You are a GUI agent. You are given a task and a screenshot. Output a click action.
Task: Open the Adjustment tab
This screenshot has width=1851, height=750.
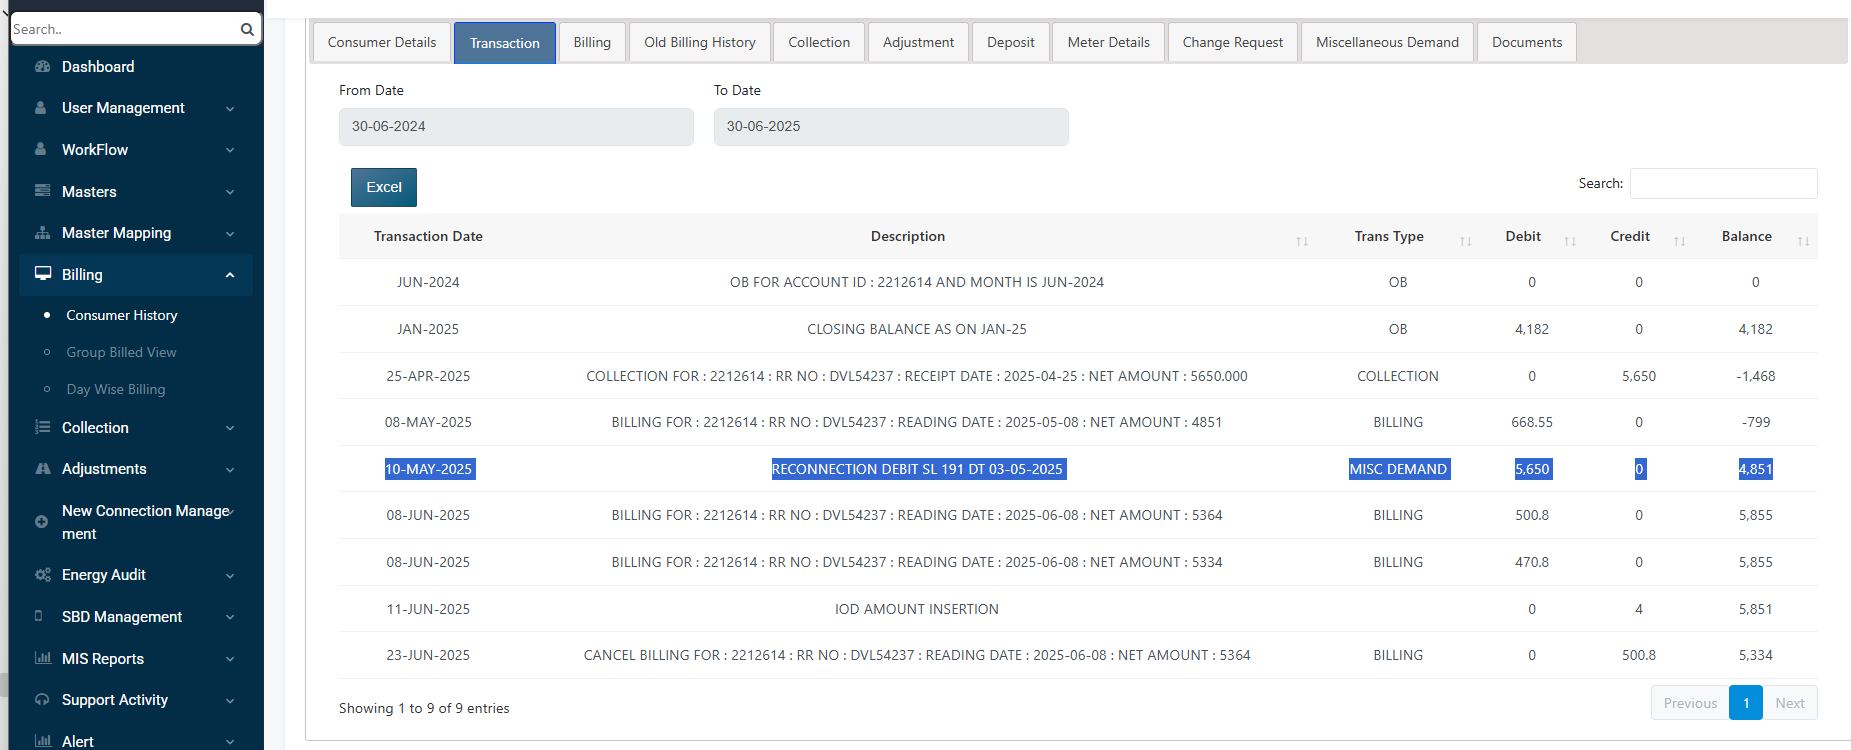click(918, 42)
